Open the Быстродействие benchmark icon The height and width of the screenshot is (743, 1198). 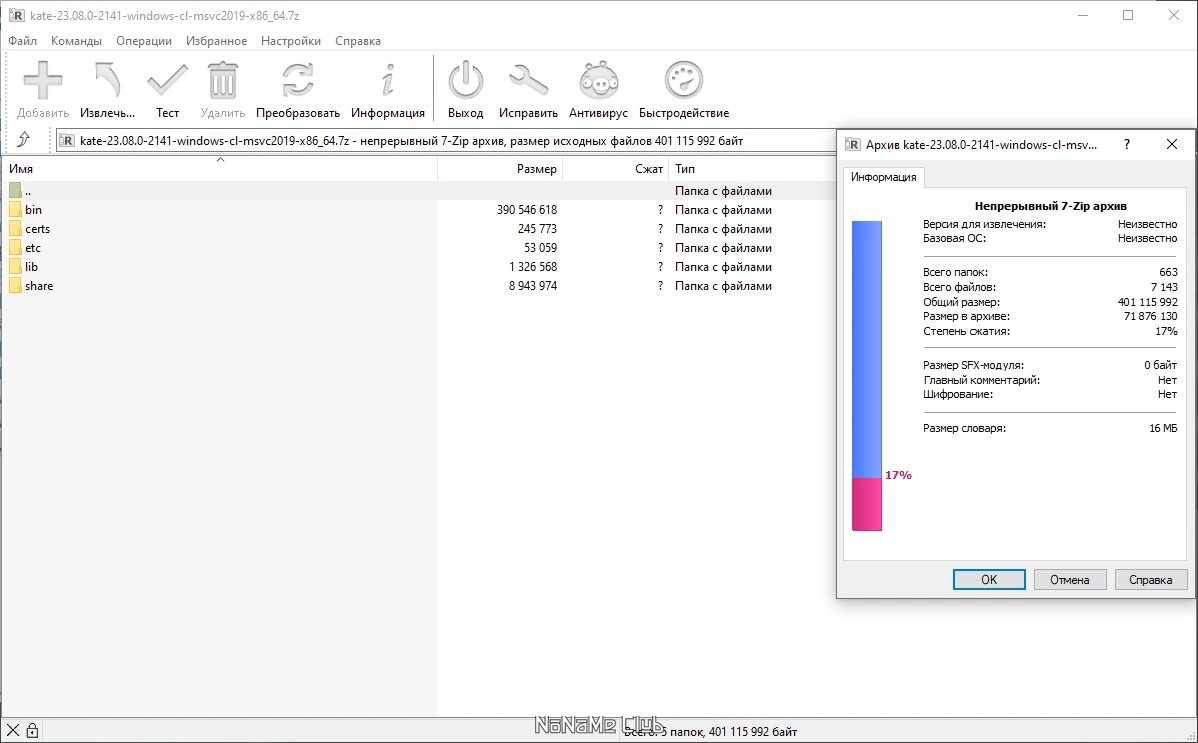click(x=684, y=80)
